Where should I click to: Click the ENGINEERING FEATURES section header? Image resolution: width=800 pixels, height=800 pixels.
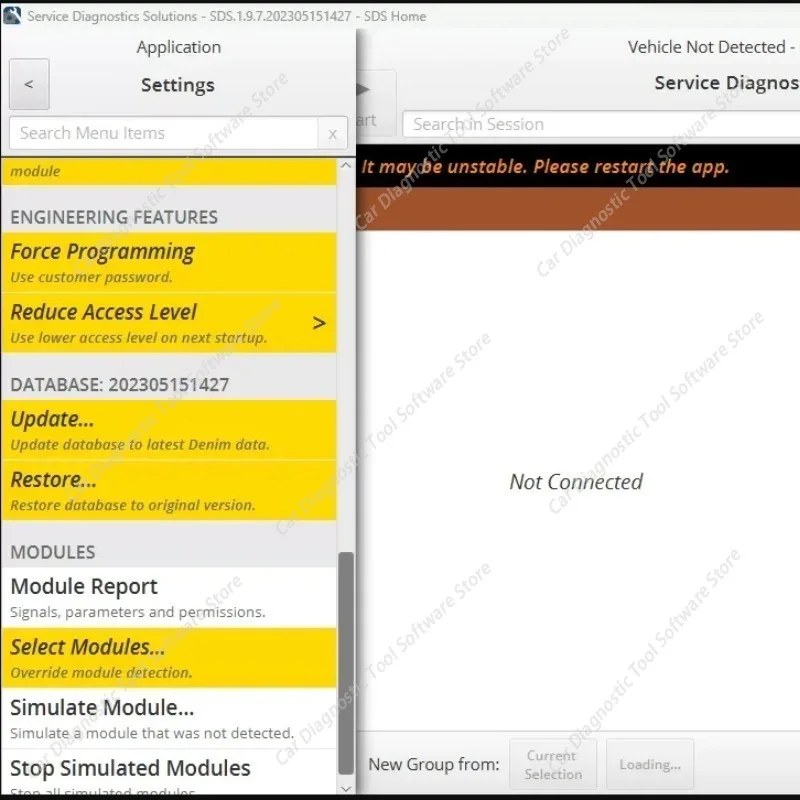114,217
